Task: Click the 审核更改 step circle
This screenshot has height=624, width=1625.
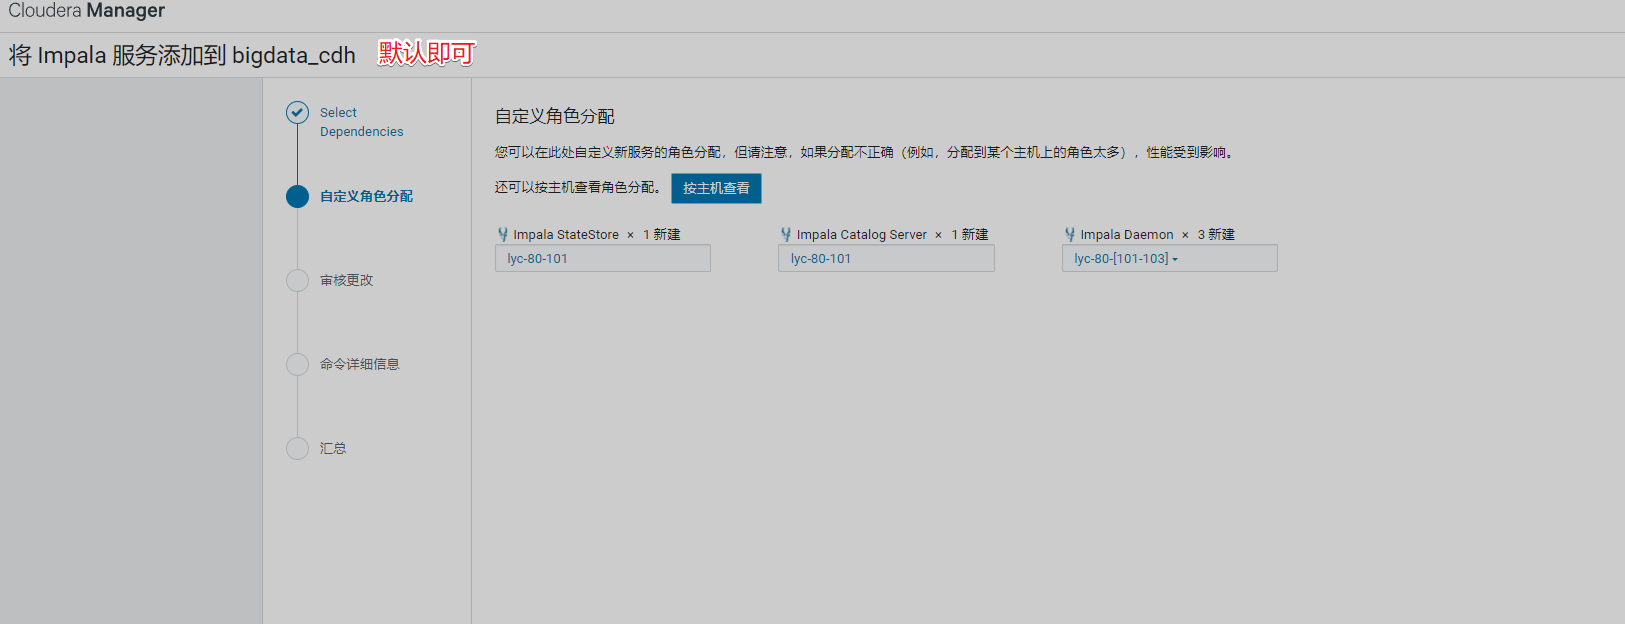Action: point(297,280)
